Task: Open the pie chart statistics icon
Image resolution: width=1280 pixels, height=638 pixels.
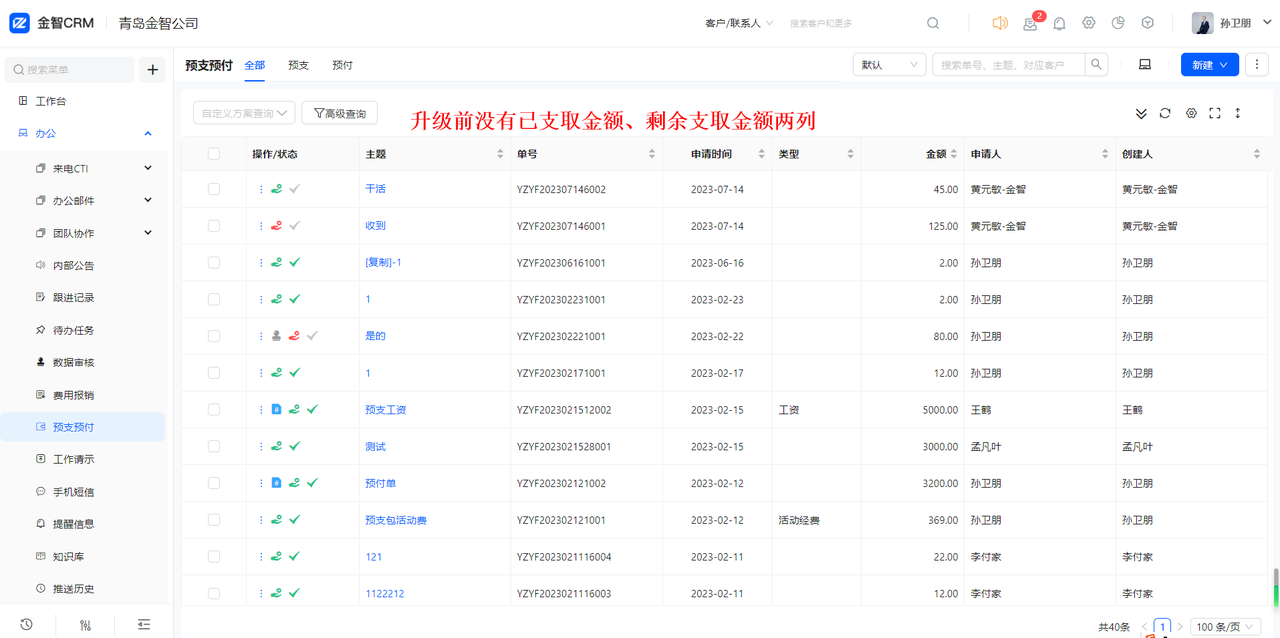Action: [x=1118, y=23]
